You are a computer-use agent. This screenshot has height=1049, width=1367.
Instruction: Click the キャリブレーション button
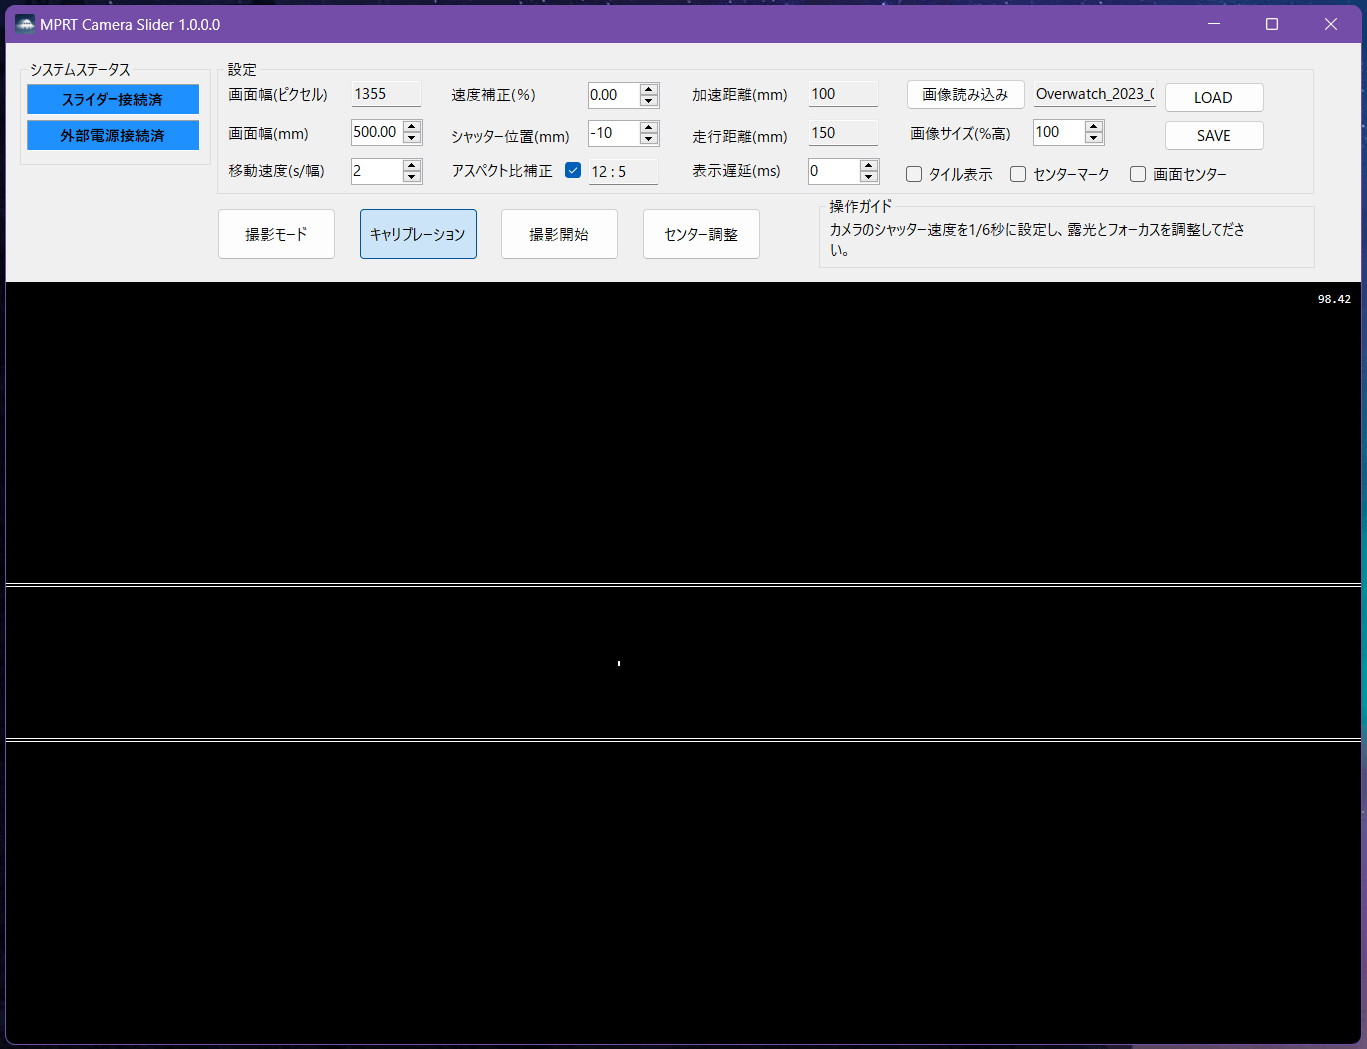pyautogui.click(x=418, y=234)
